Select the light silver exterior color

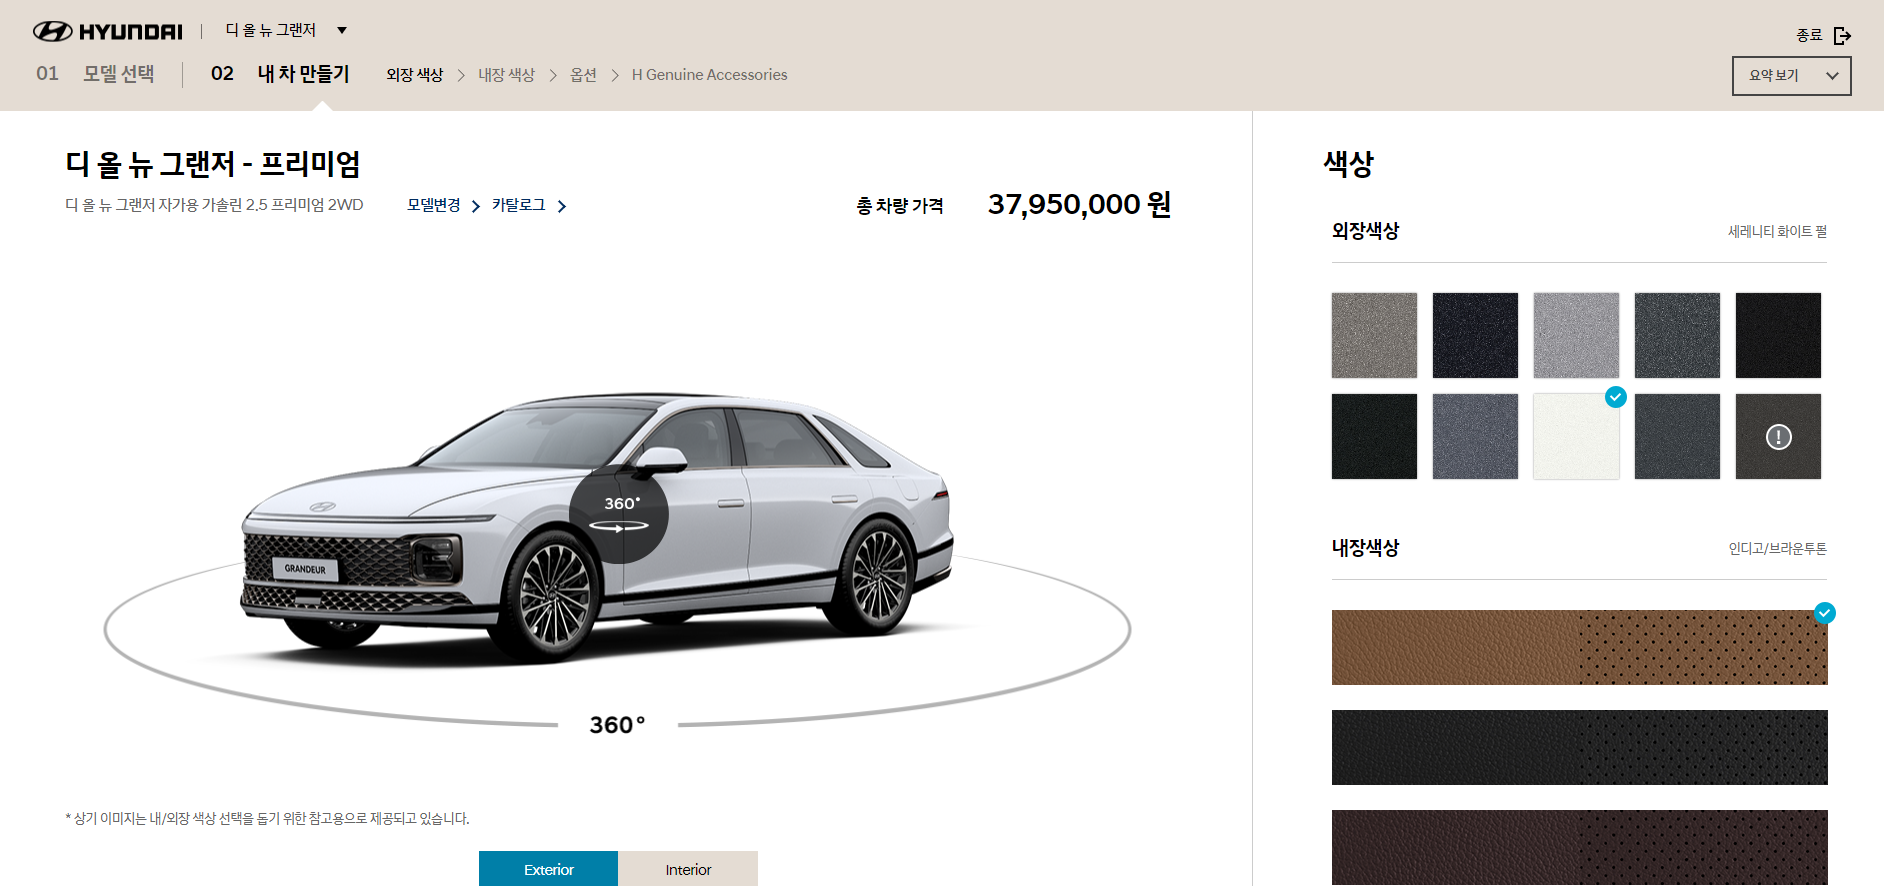click(x=1576, y=335)
